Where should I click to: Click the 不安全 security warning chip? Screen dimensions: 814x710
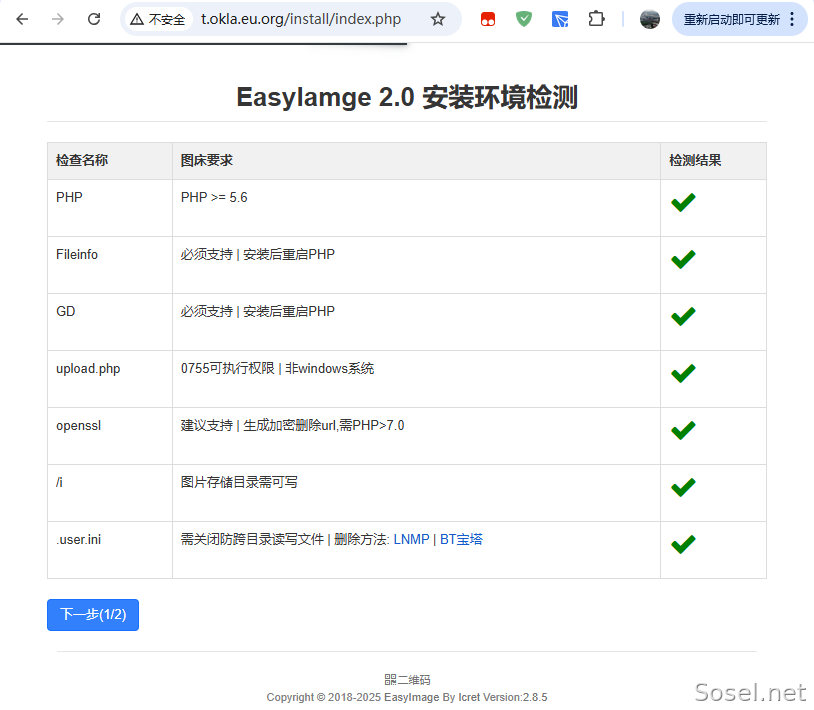[158, 19]
